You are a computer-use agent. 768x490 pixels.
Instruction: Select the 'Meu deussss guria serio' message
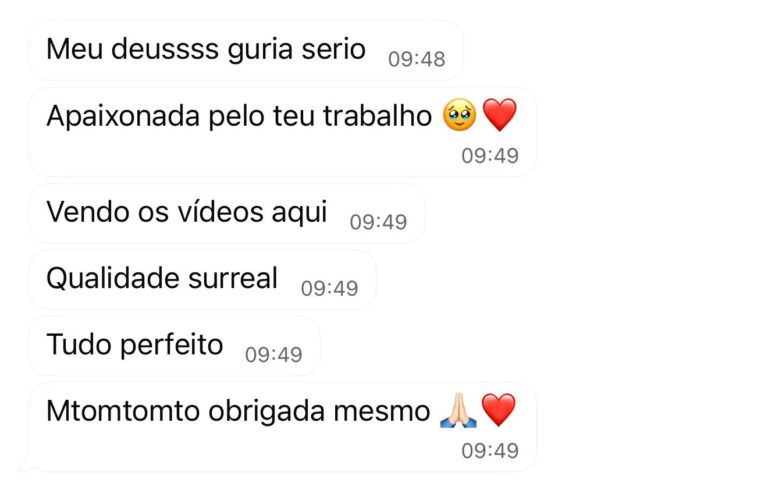[x=246, y=50]
